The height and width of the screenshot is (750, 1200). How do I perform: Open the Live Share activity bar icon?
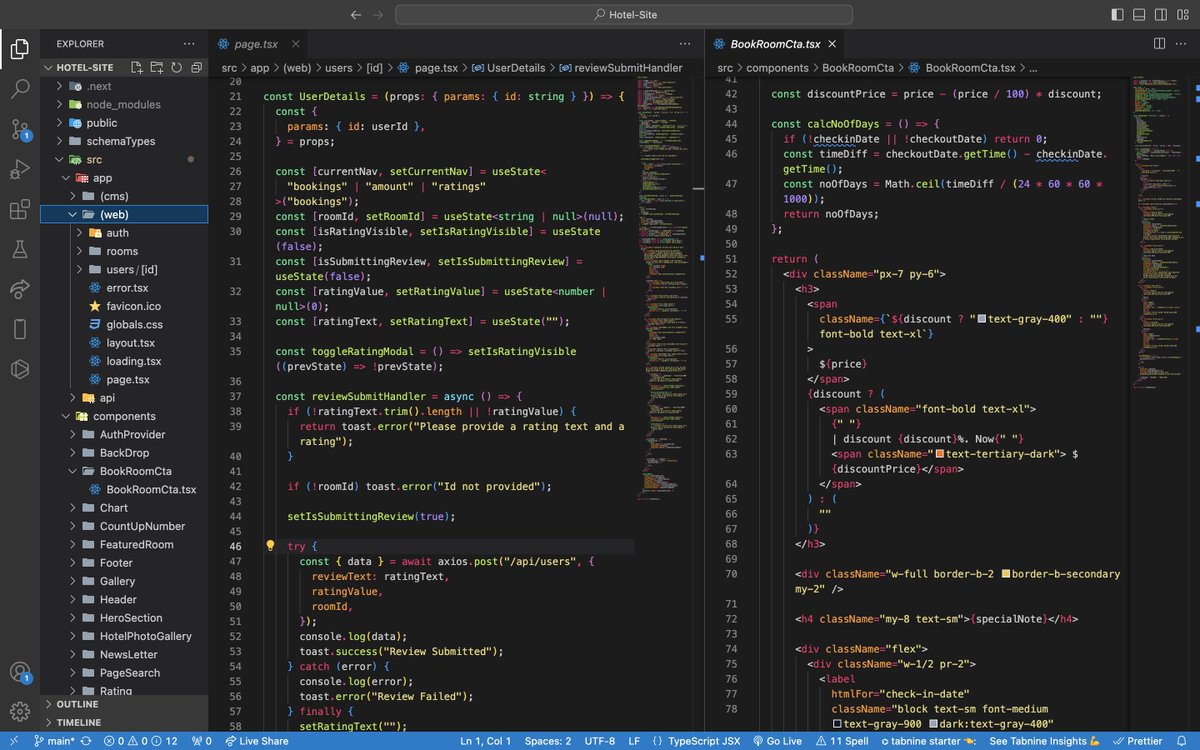point(20,289)
